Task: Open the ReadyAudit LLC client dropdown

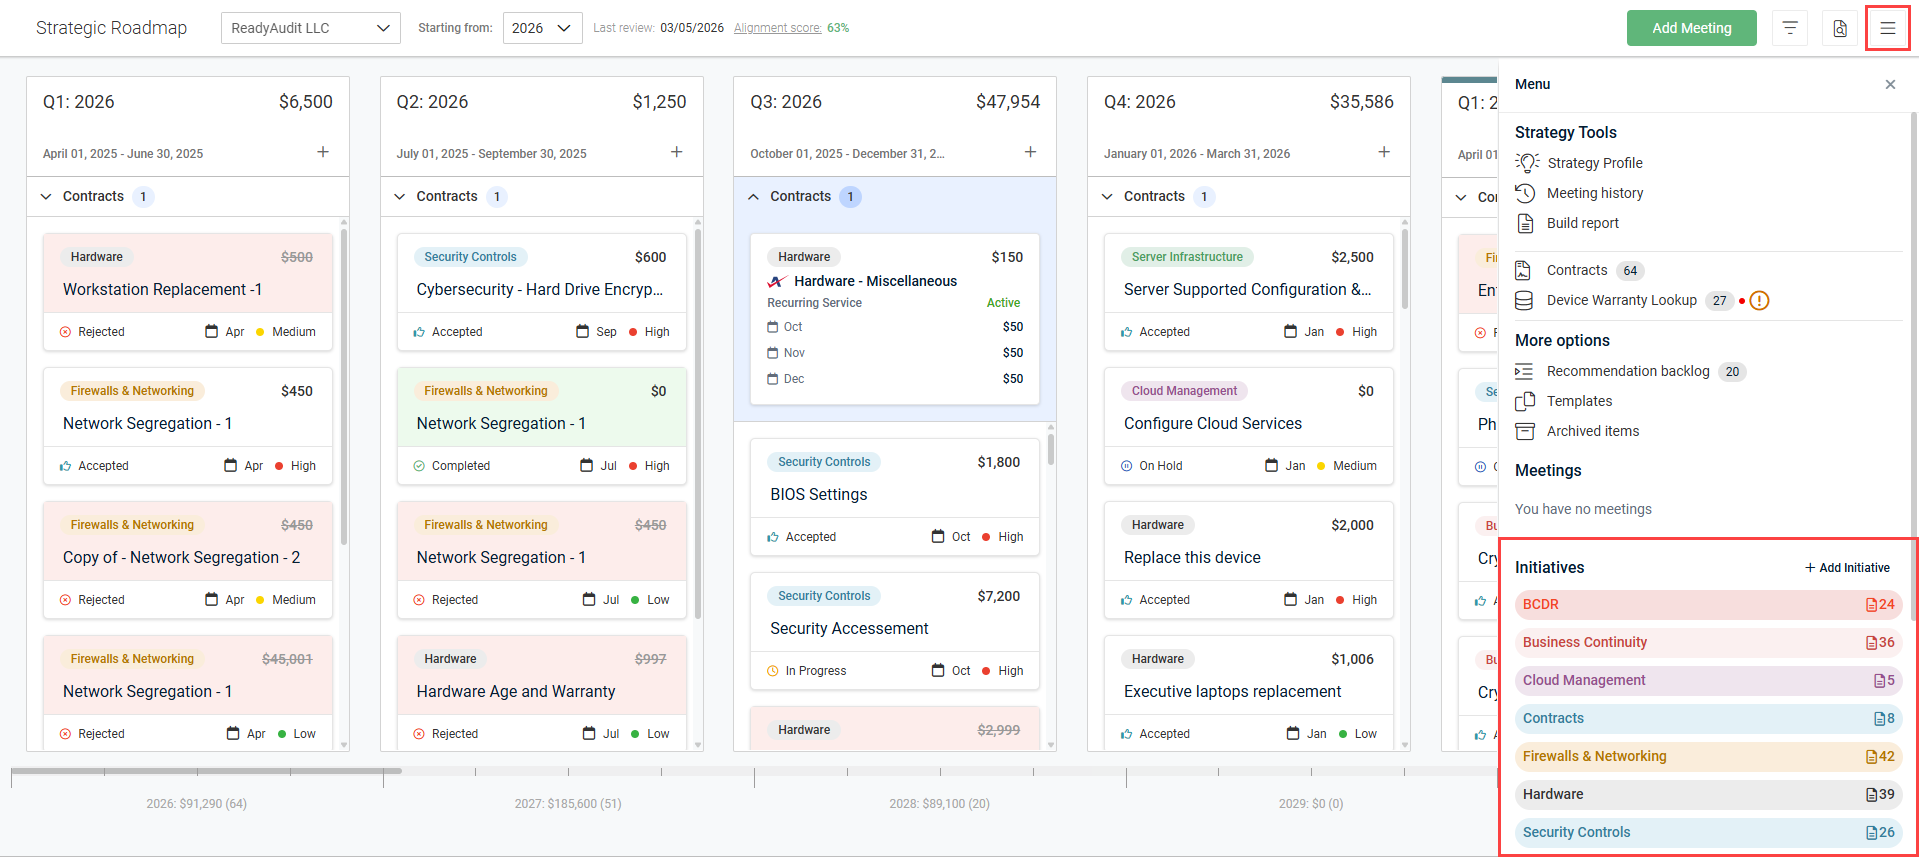Action: (310, 28)
